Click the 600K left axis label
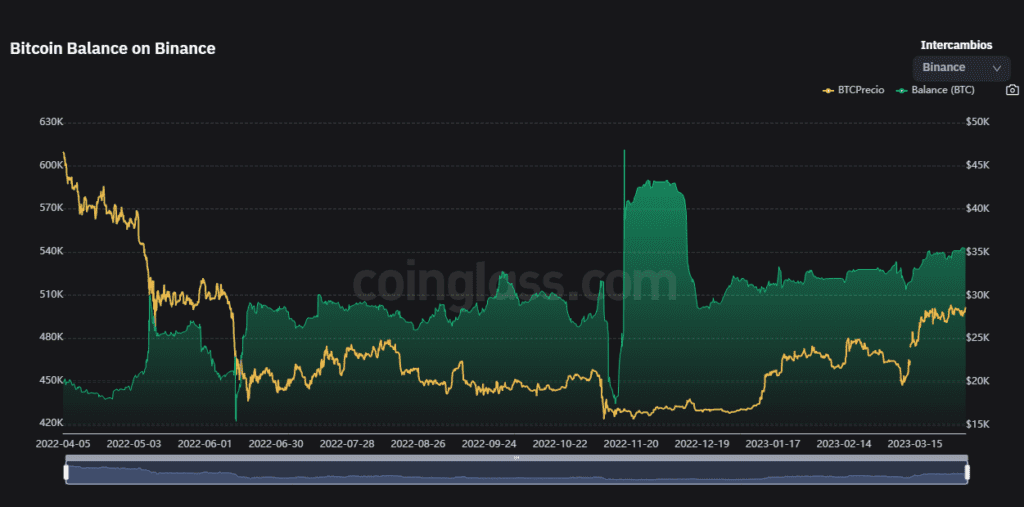1024x507 pixels. coord(50,165)
